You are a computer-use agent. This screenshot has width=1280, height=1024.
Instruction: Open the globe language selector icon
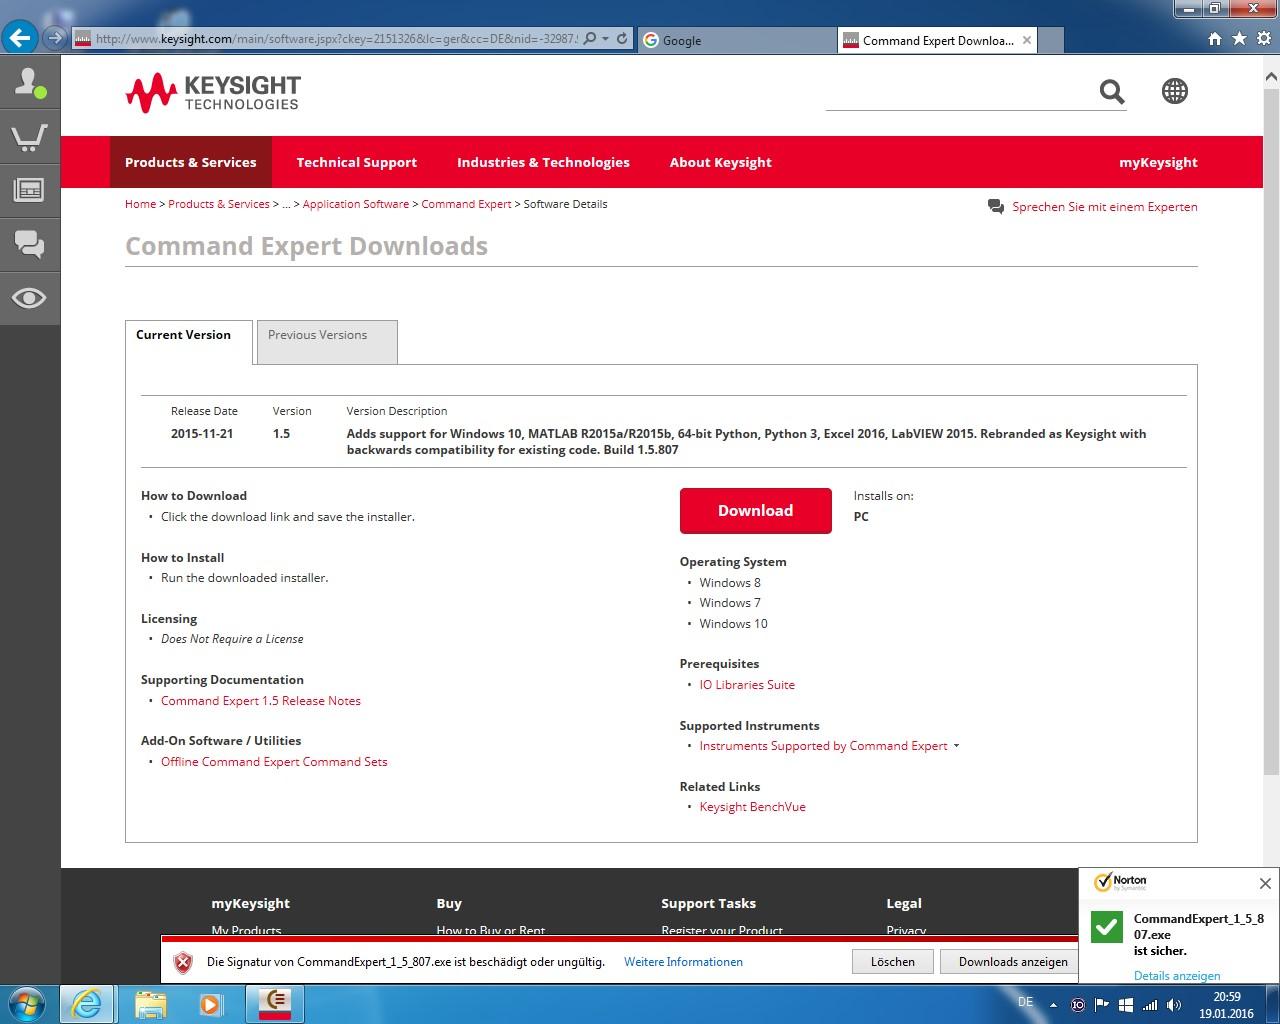1175,91
